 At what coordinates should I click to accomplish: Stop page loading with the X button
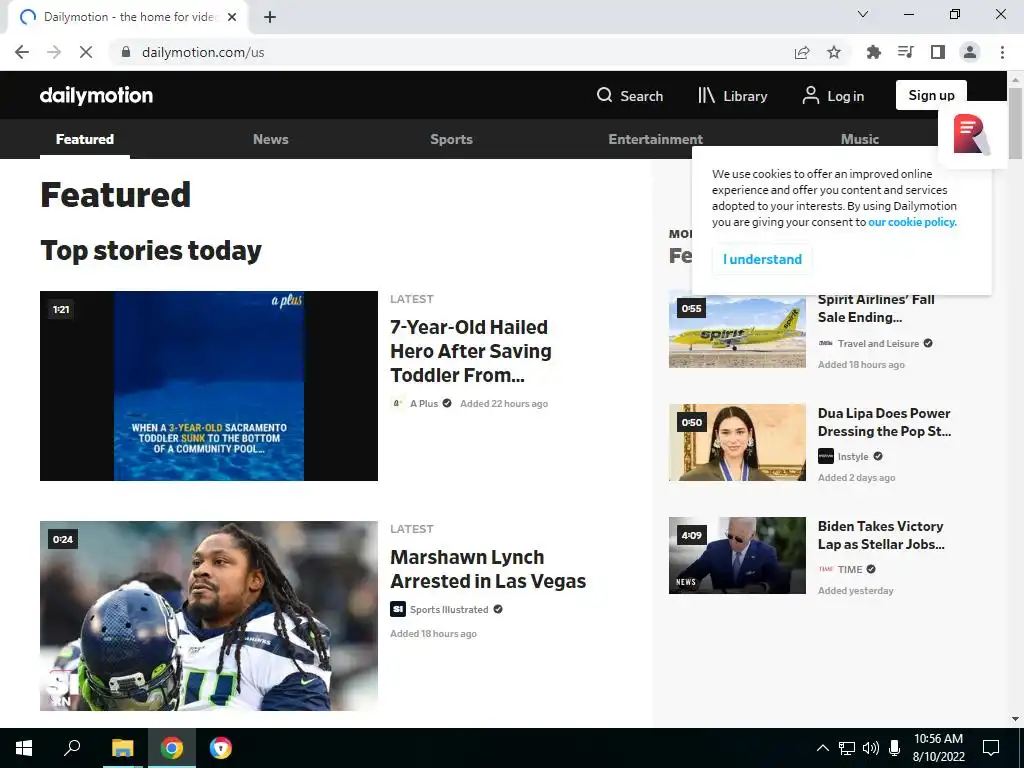(86, 52)
